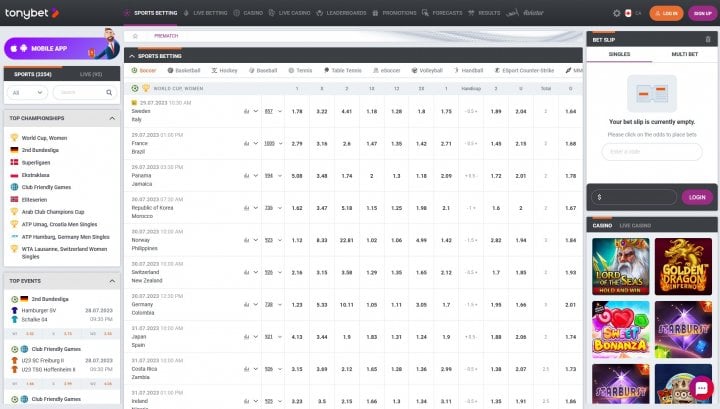Select the Basketball sport icon
This screenshot has width=720, height=409.
pyautogui.click(x=170, y=71)
